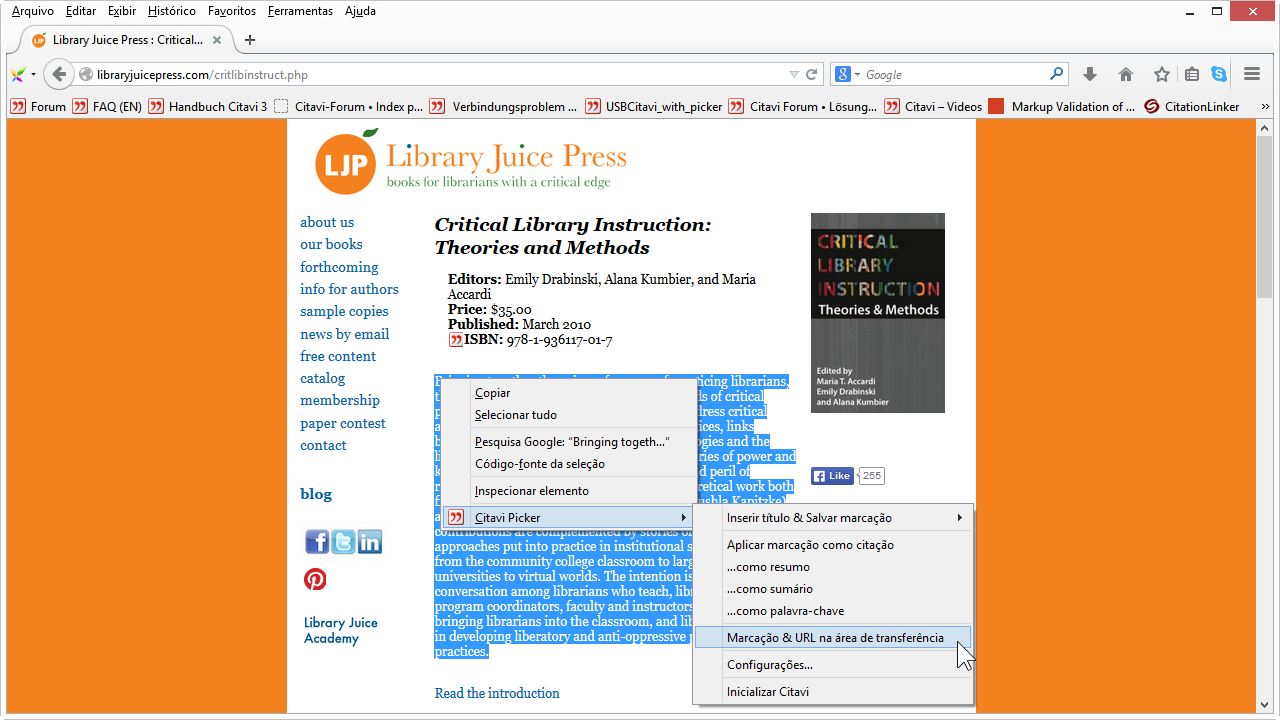Select ...como palavra-chave
This screenshot has width=1280, height=720.
834,611
